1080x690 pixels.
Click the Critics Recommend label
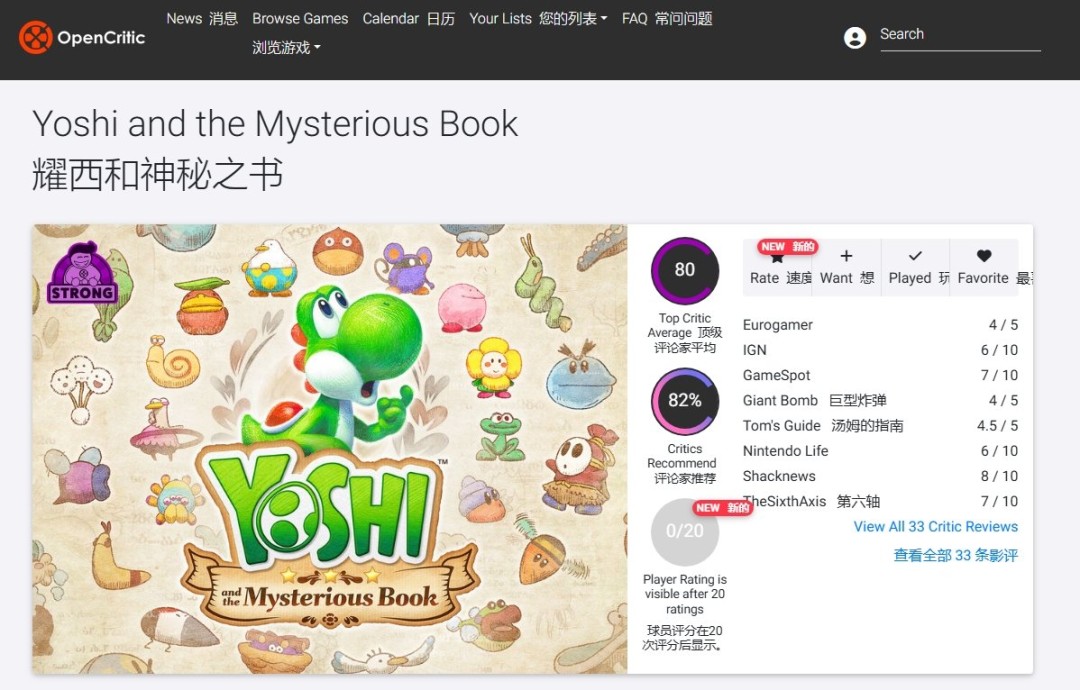(x=684, y=463)
